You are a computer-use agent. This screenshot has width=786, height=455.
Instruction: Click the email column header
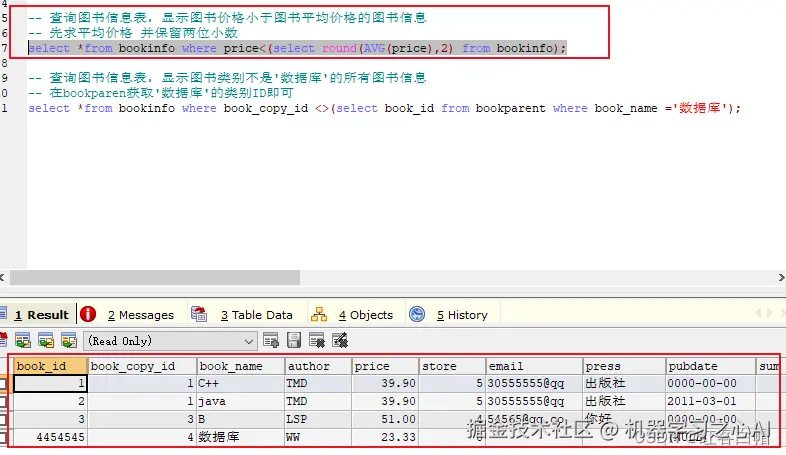click(x=534, y=366)
